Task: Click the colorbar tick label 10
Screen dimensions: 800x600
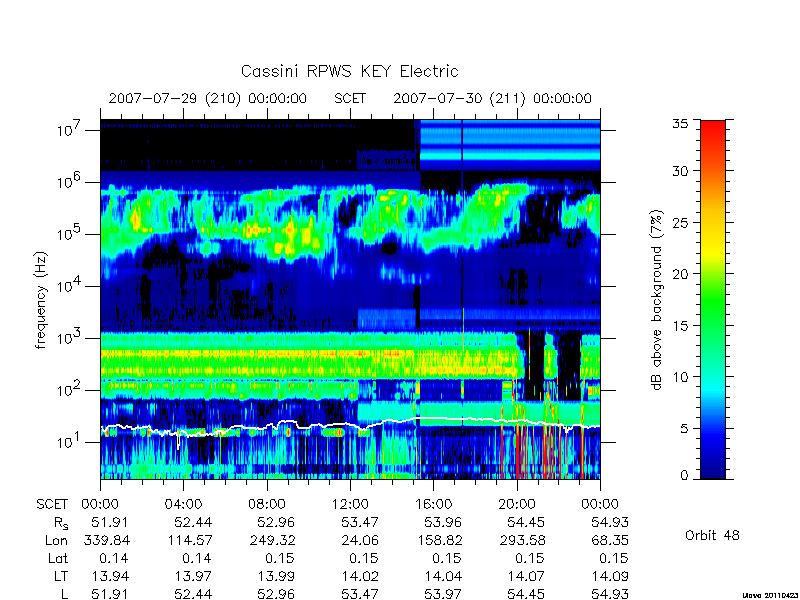Action: [679, 377]
